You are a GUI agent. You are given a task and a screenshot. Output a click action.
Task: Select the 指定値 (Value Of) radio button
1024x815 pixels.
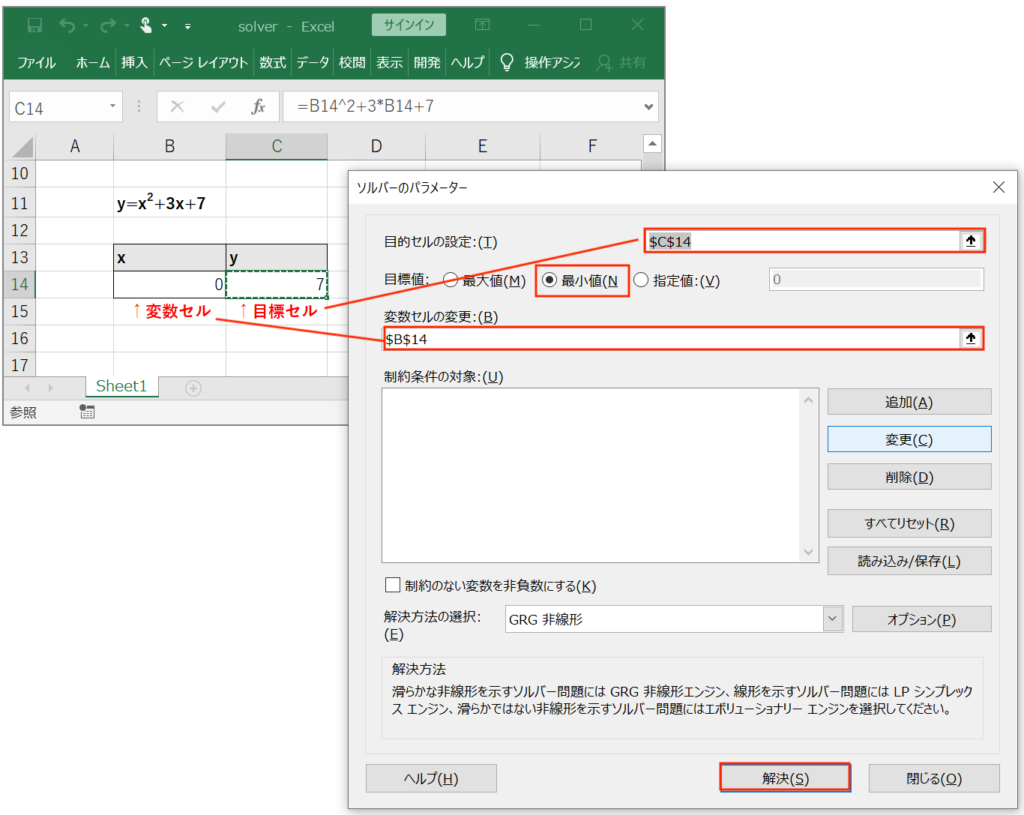tap(642, 281)
